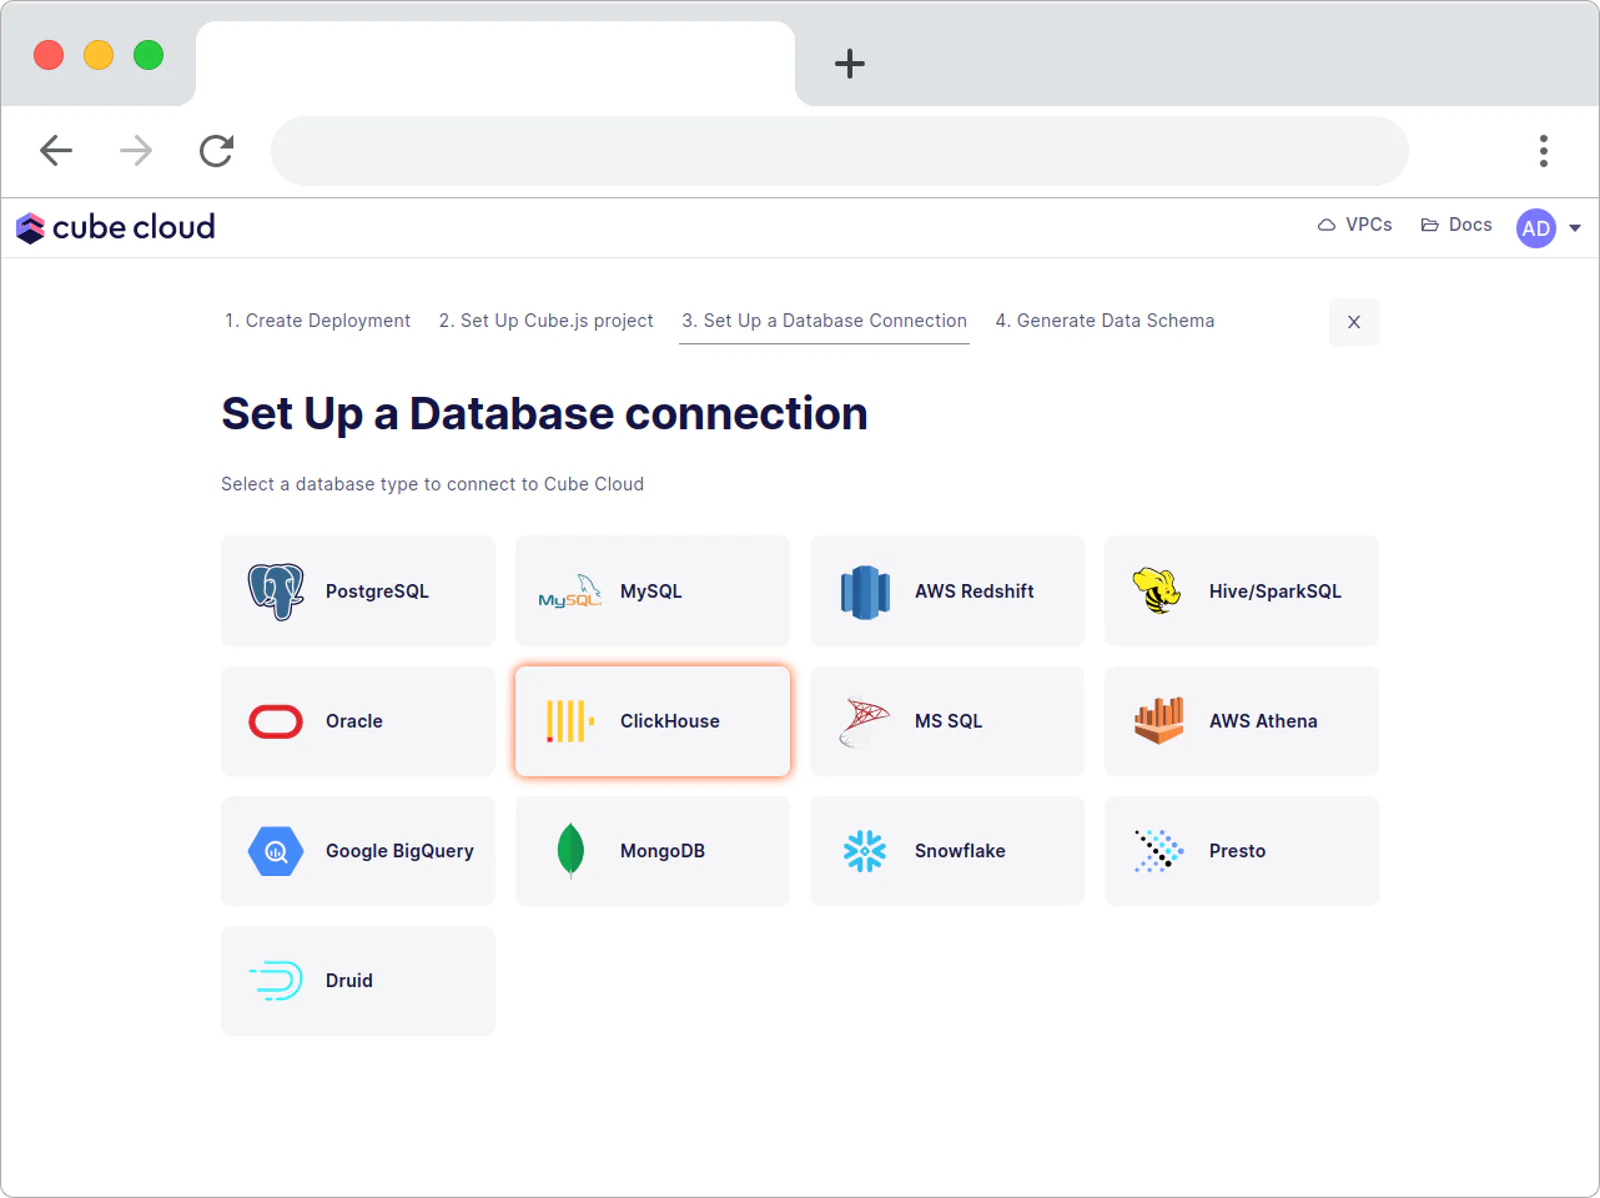Click the Presto dotted logo icon

click(1159, 851)
